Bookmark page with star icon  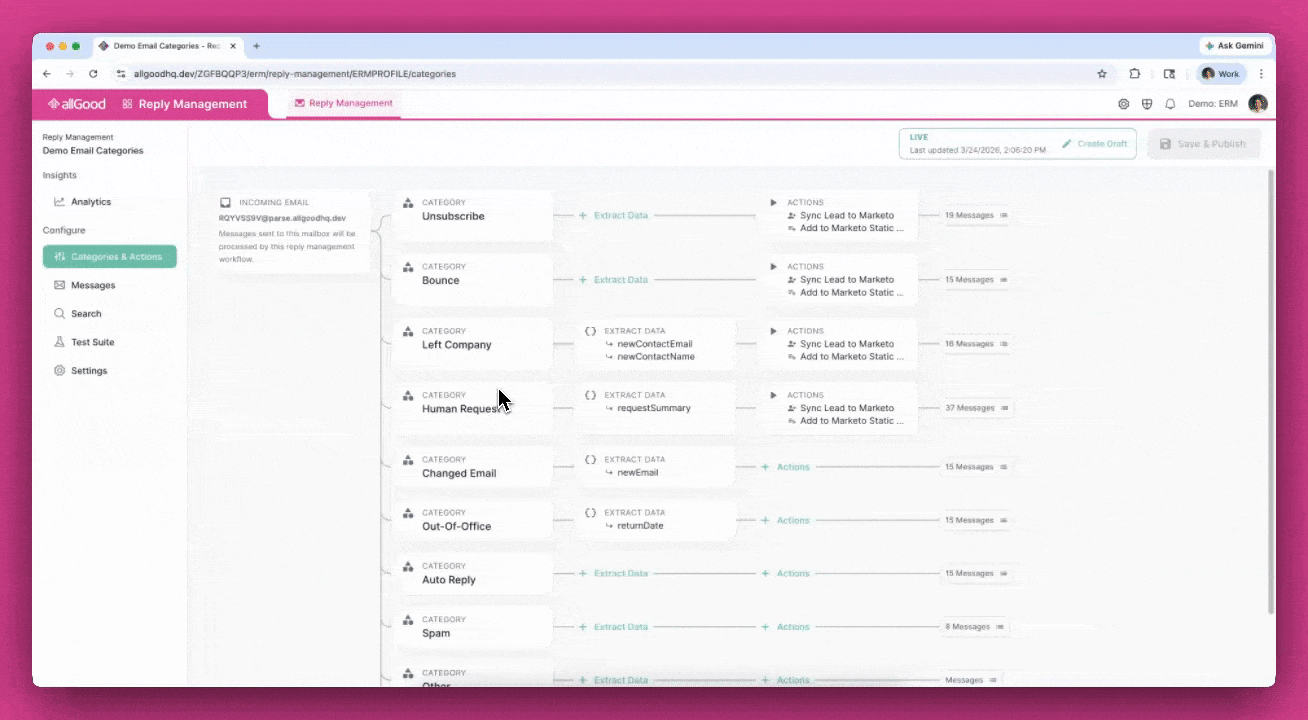pos(1102,74)
